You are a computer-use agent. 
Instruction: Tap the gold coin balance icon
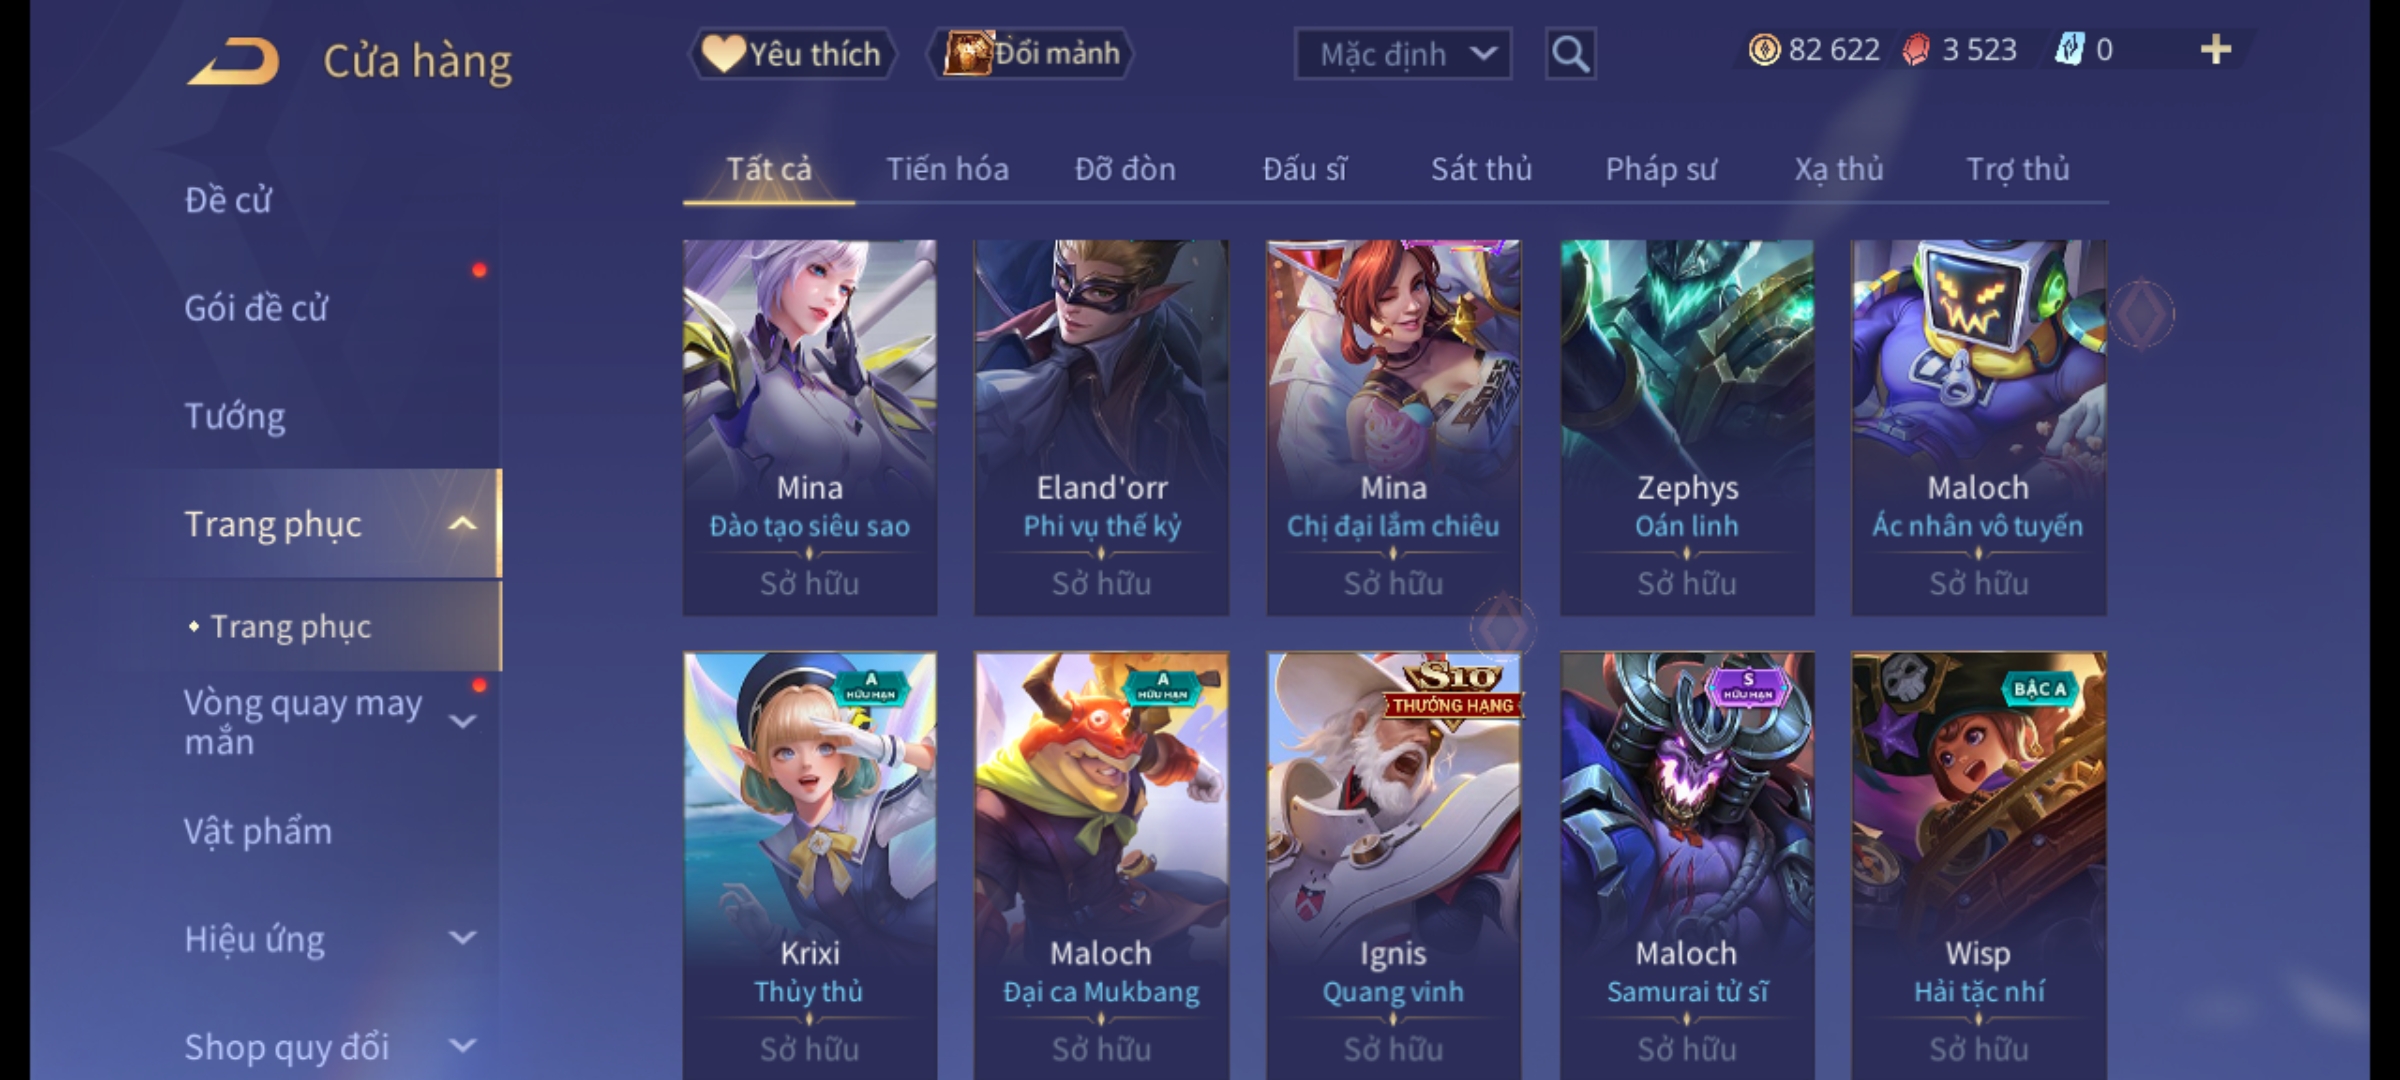[1764, 50]
